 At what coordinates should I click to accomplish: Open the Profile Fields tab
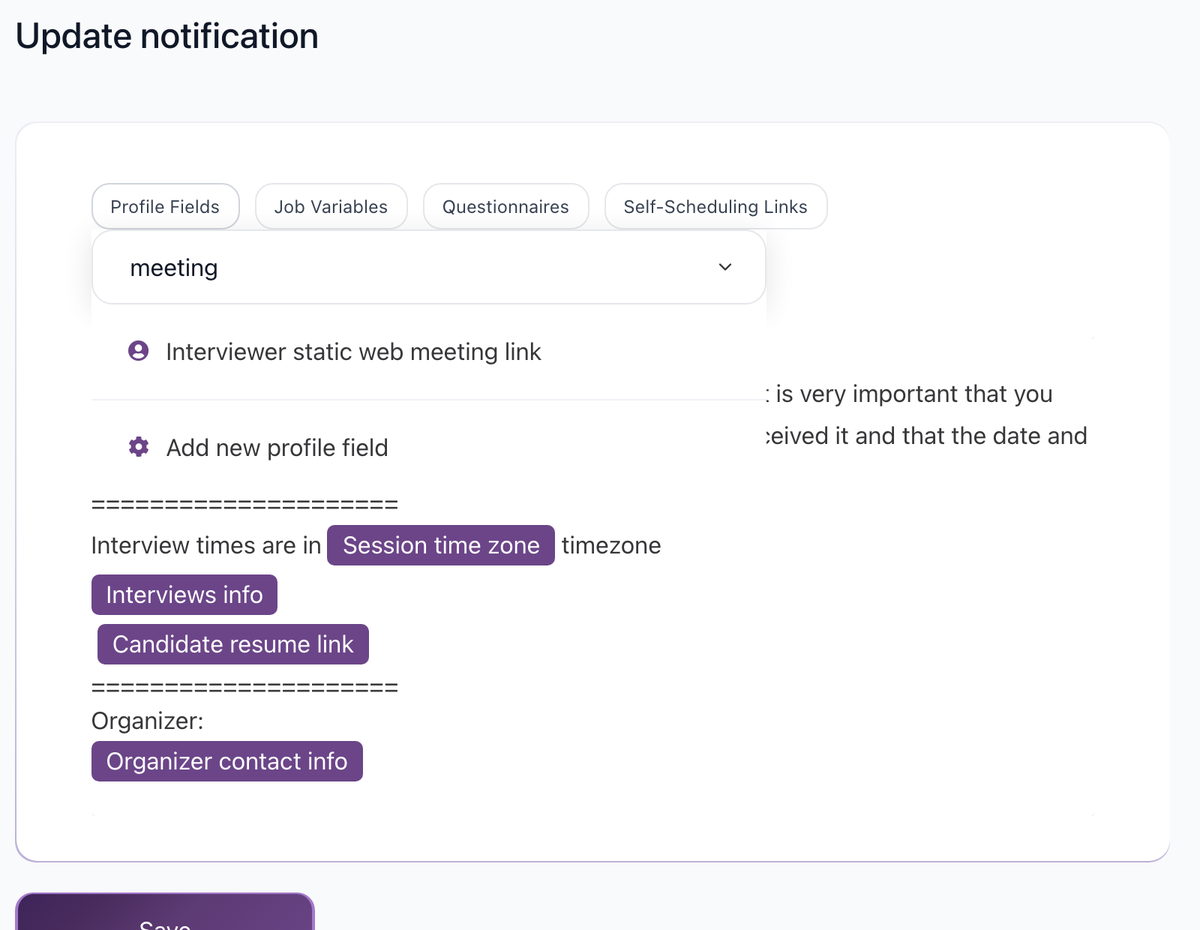165,207
